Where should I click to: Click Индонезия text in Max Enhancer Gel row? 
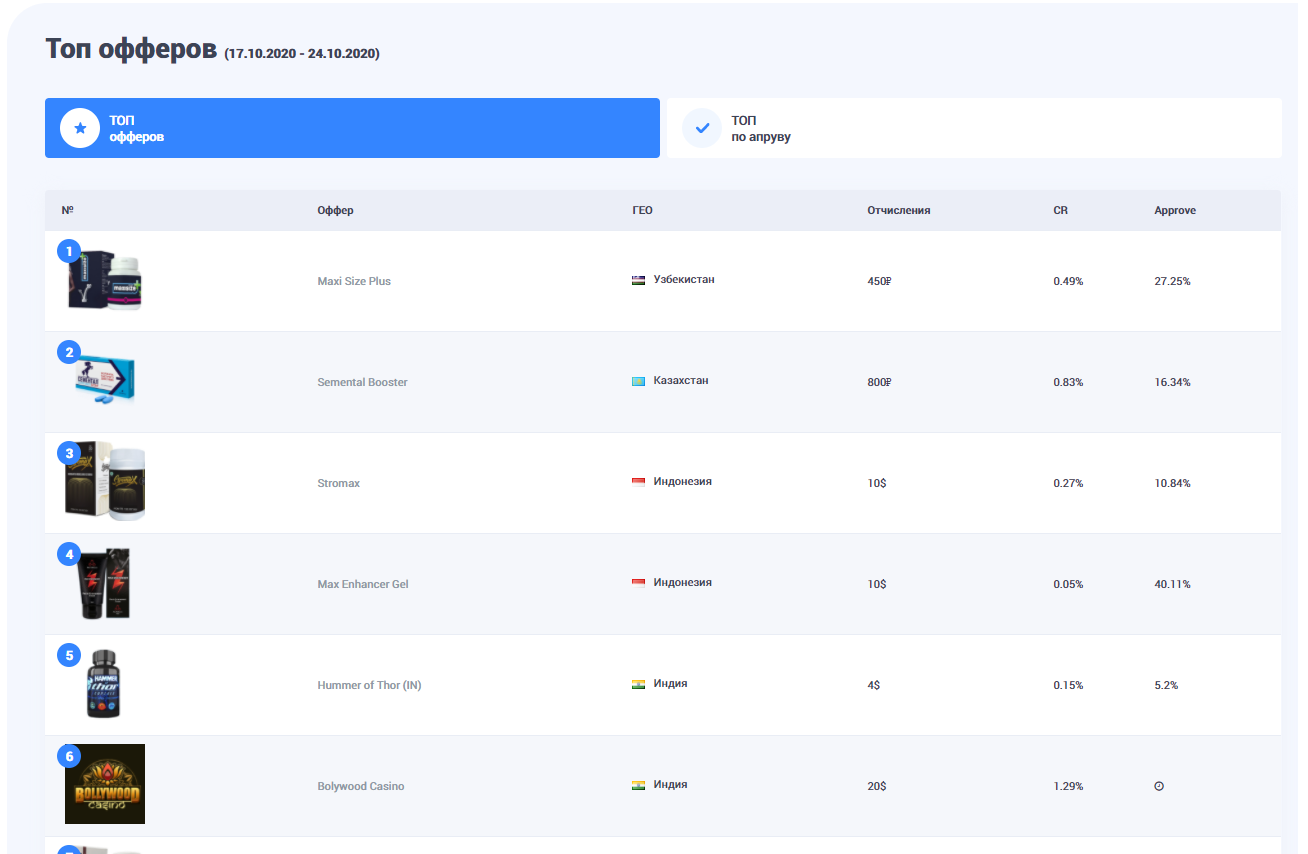click(x=683, y=582)
